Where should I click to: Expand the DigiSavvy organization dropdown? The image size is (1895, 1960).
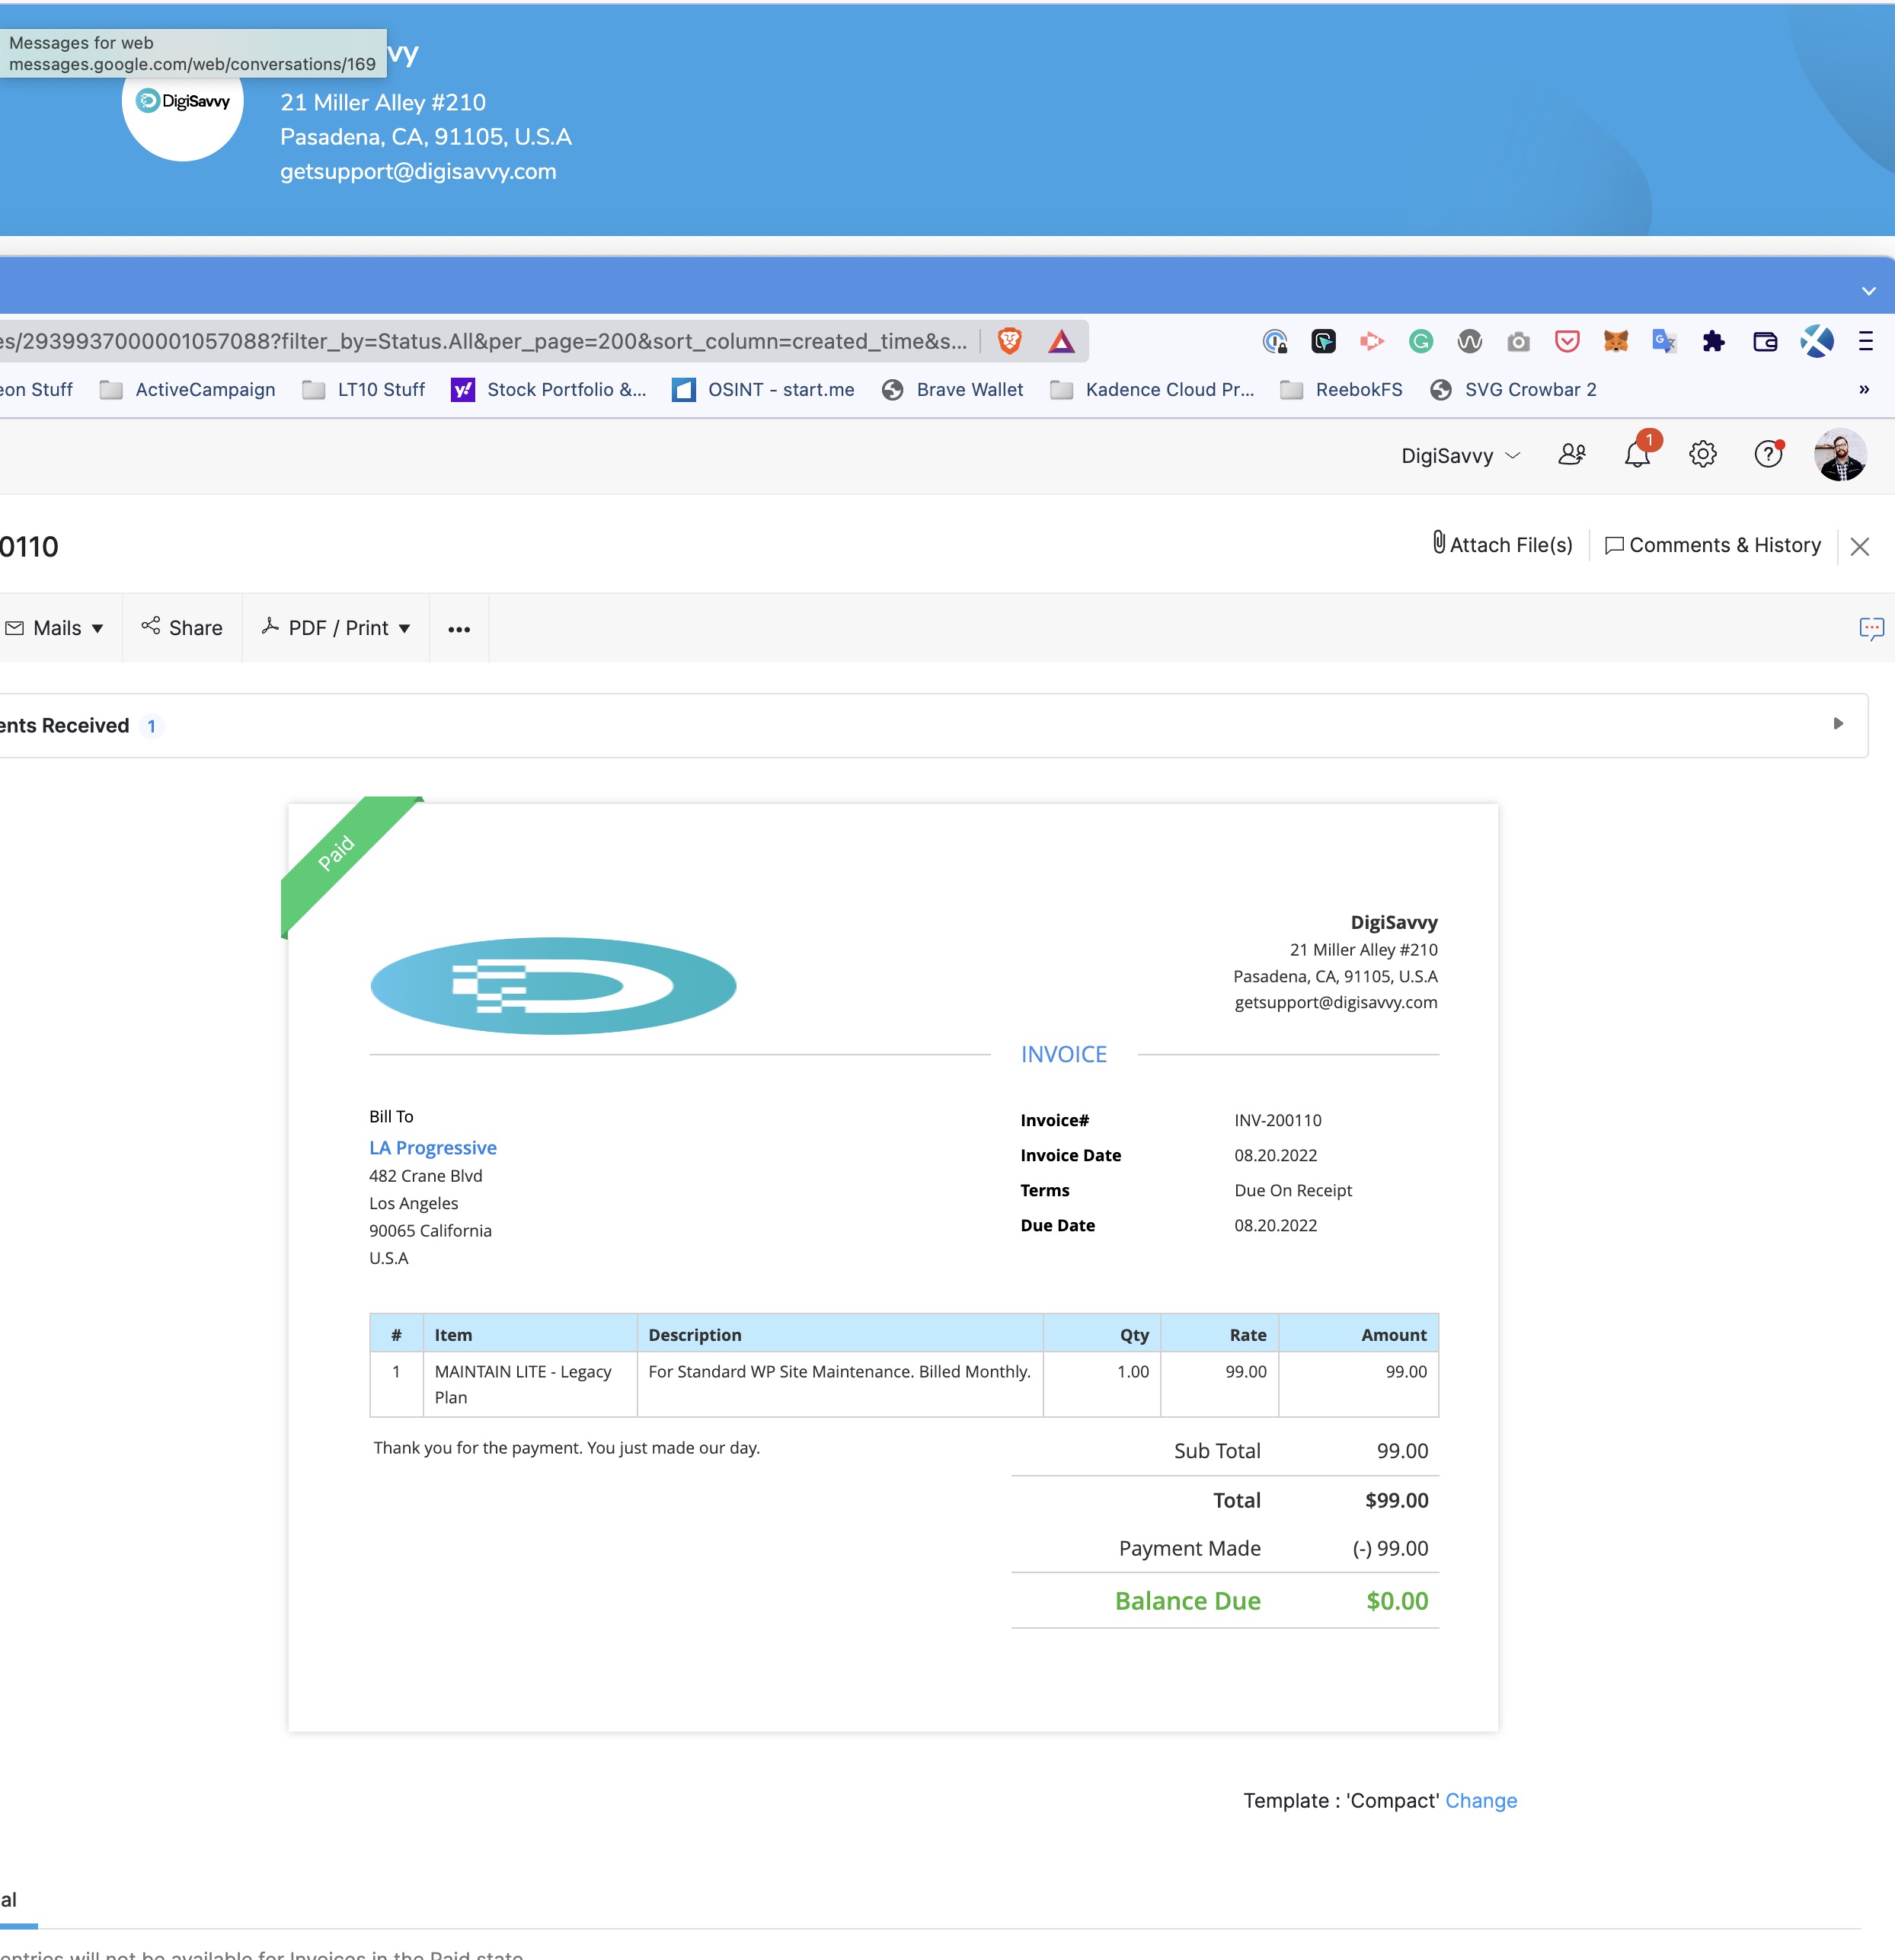(1460, 456)
